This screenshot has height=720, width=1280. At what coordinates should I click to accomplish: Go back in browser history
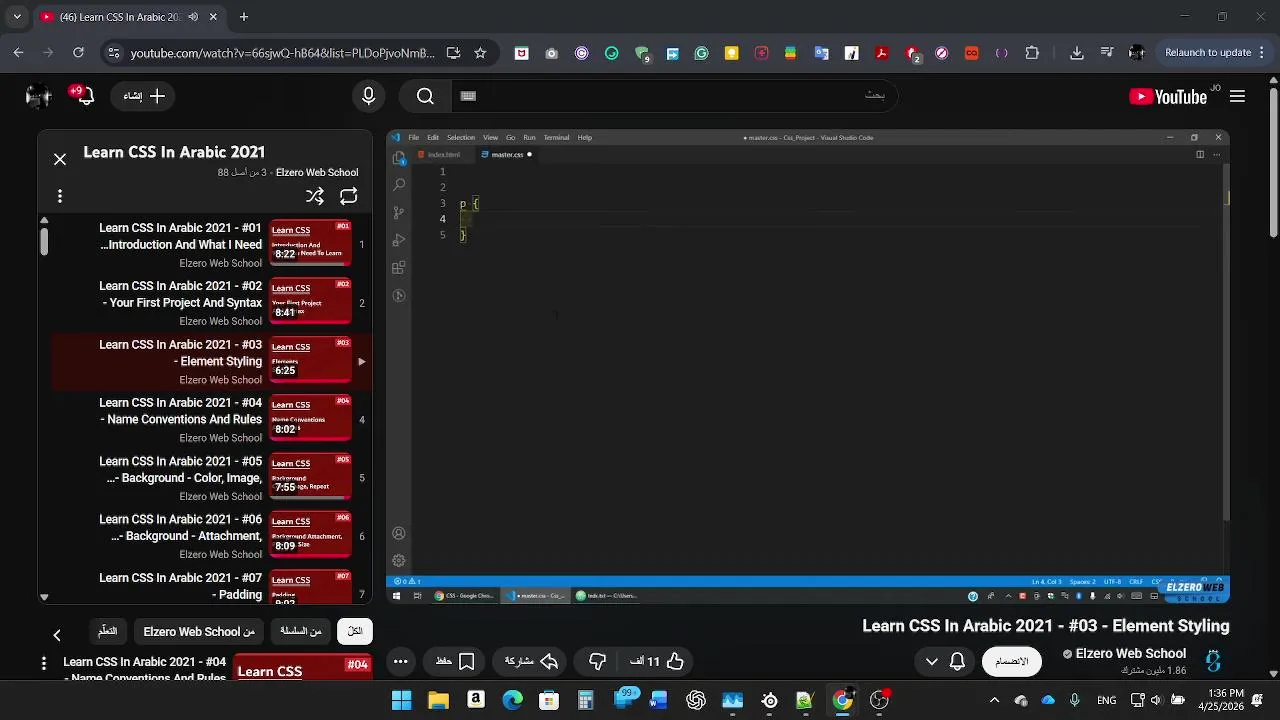click(18, 53)
